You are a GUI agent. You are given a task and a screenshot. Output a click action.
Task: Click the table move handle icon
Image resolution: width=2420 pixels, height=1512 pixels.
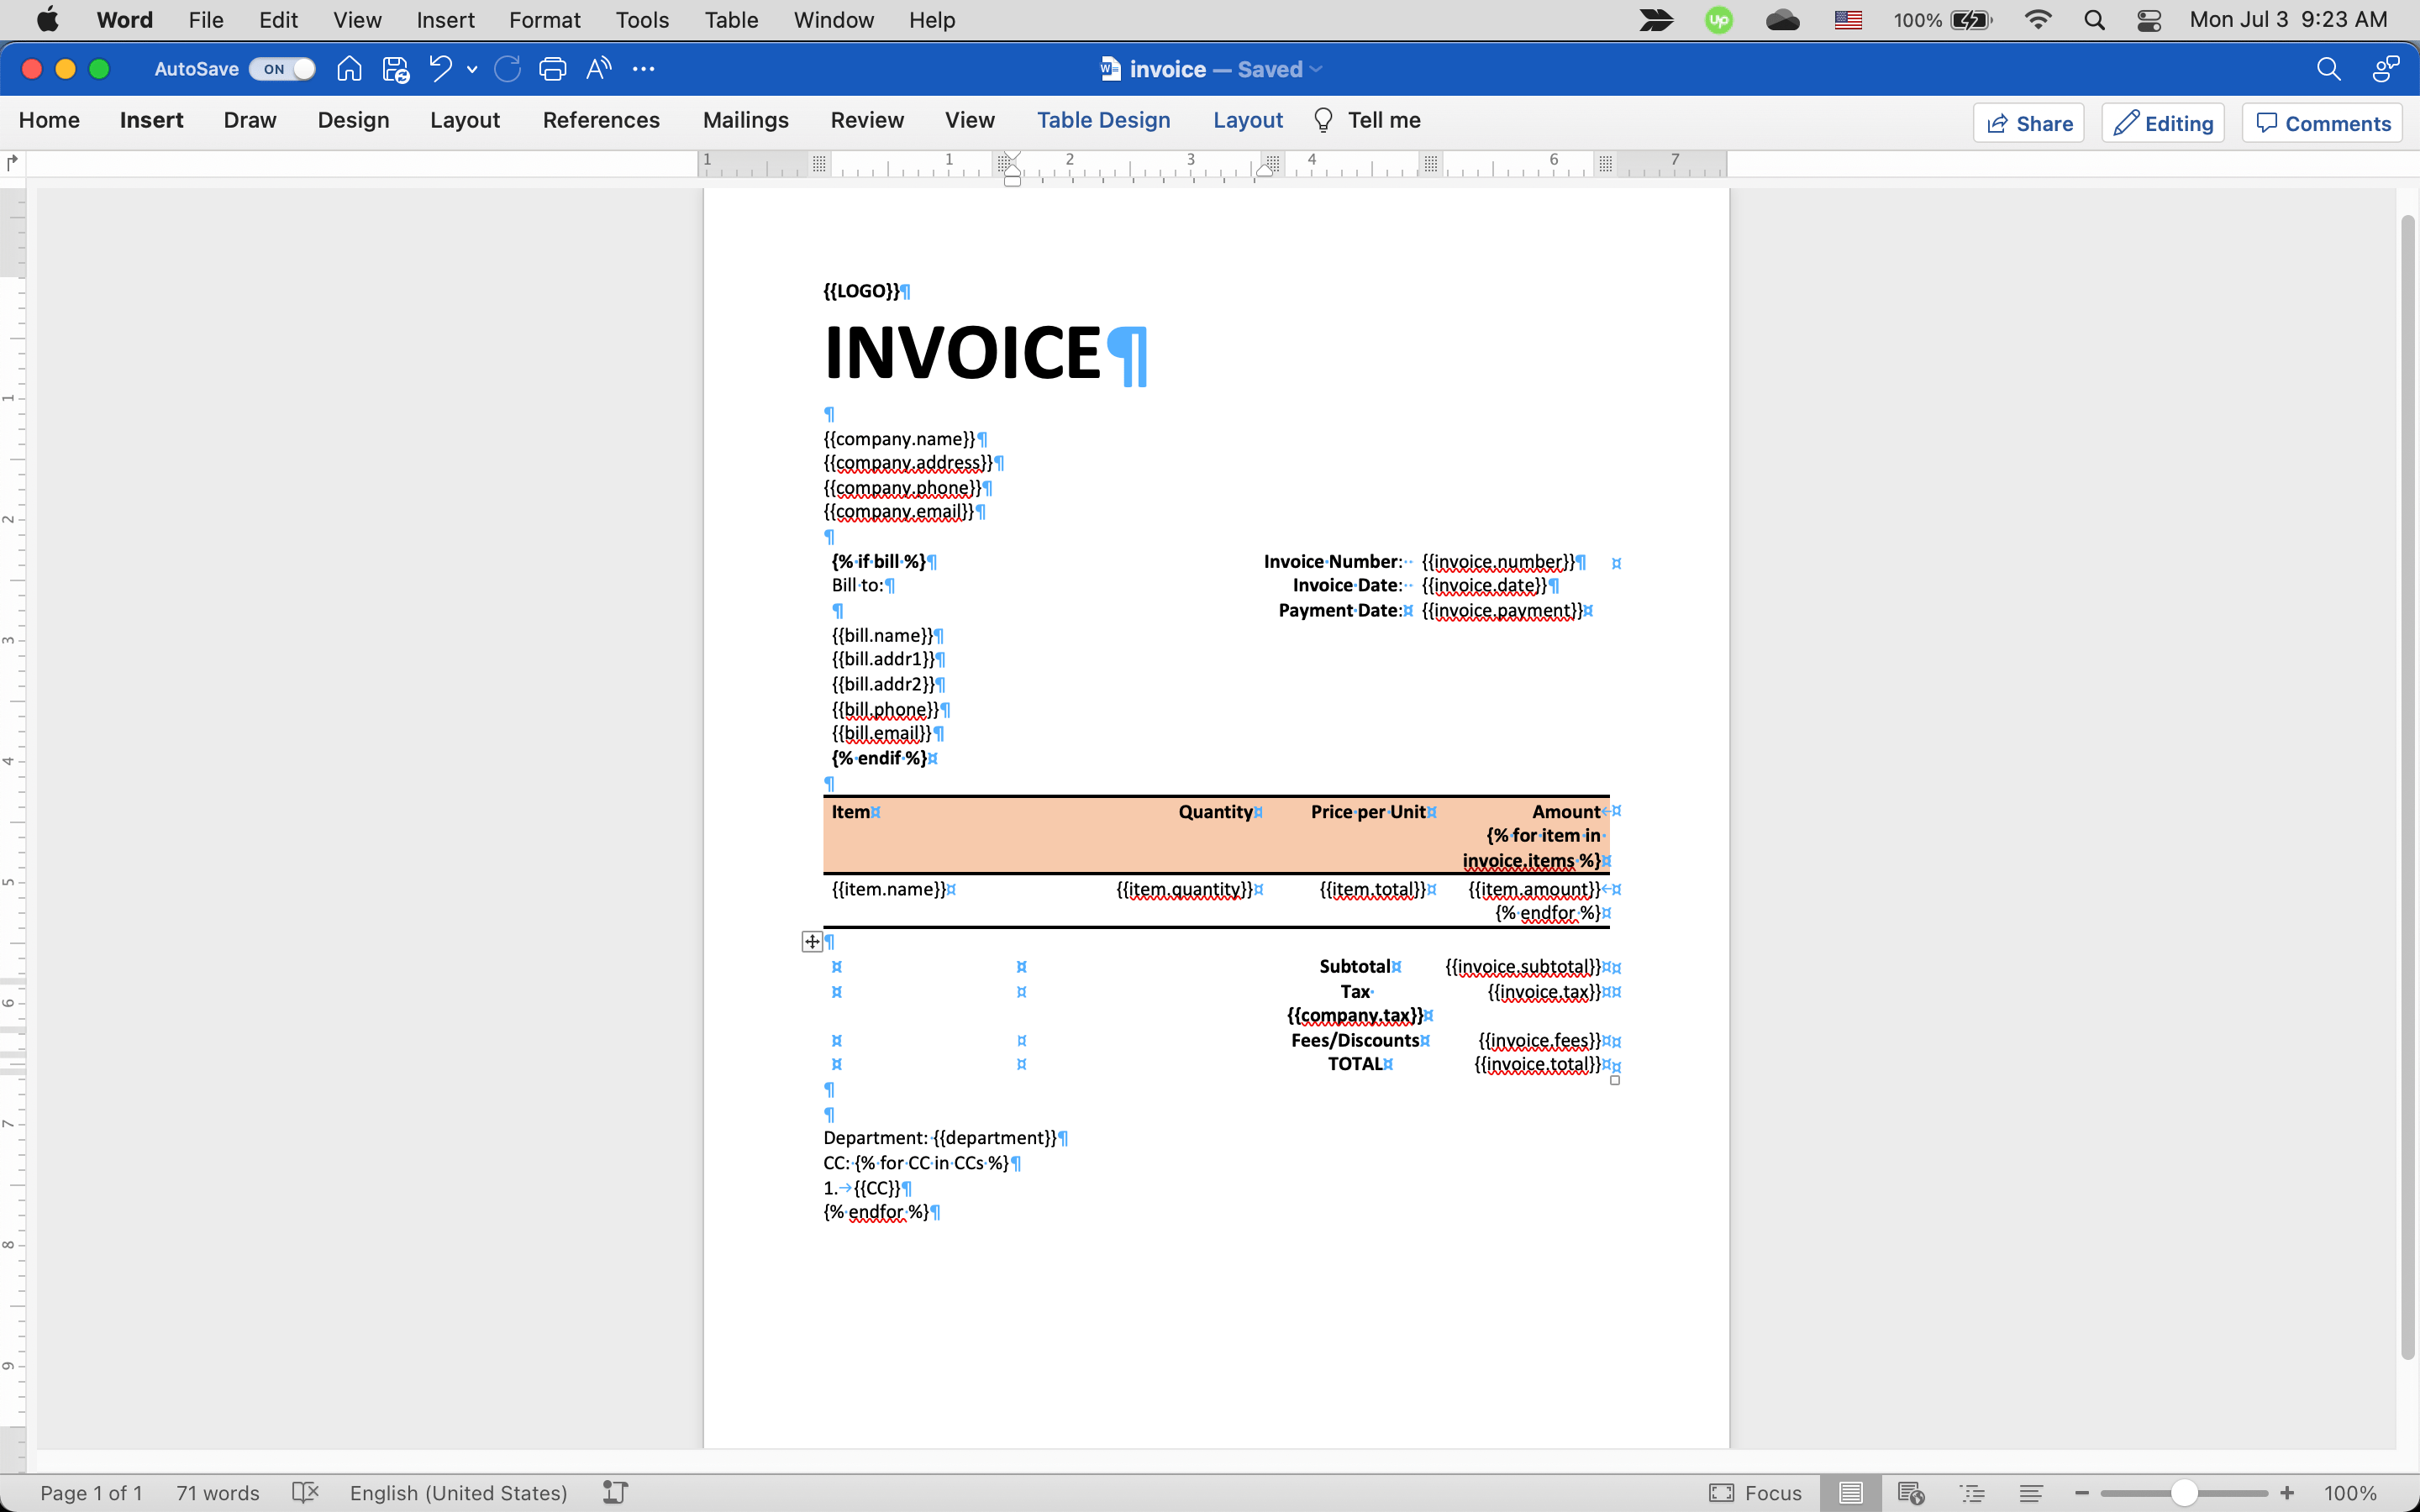point(812,941)
